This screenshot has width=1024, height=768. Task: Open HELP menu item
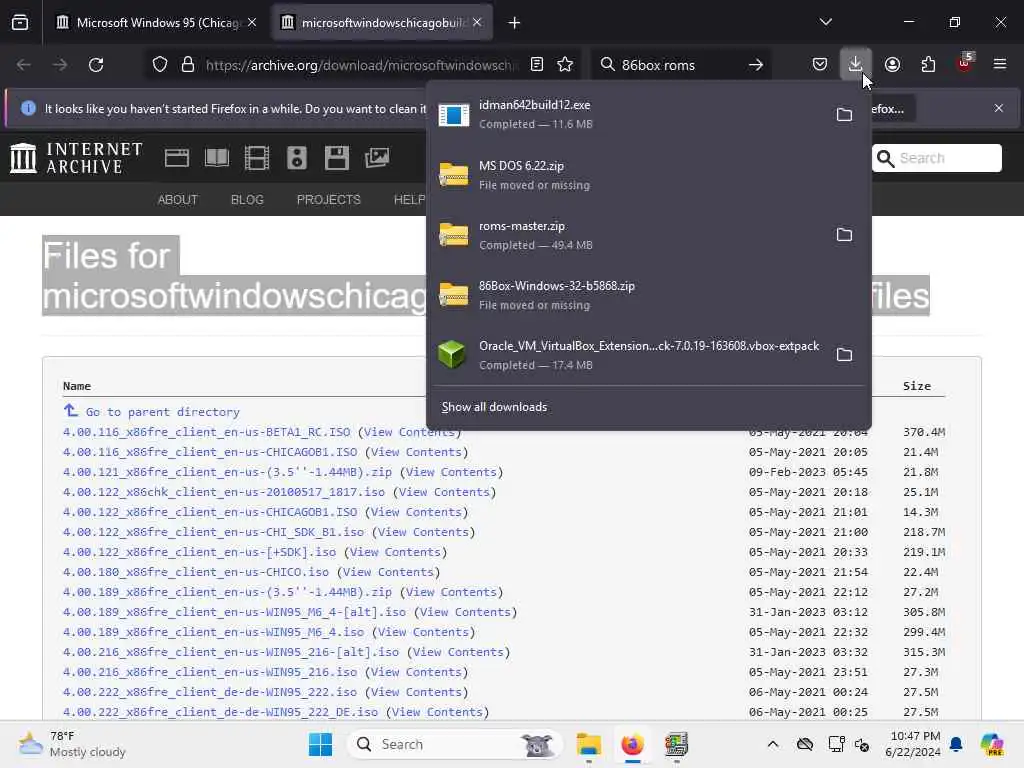pyautogui.click(x=409, y=200)
